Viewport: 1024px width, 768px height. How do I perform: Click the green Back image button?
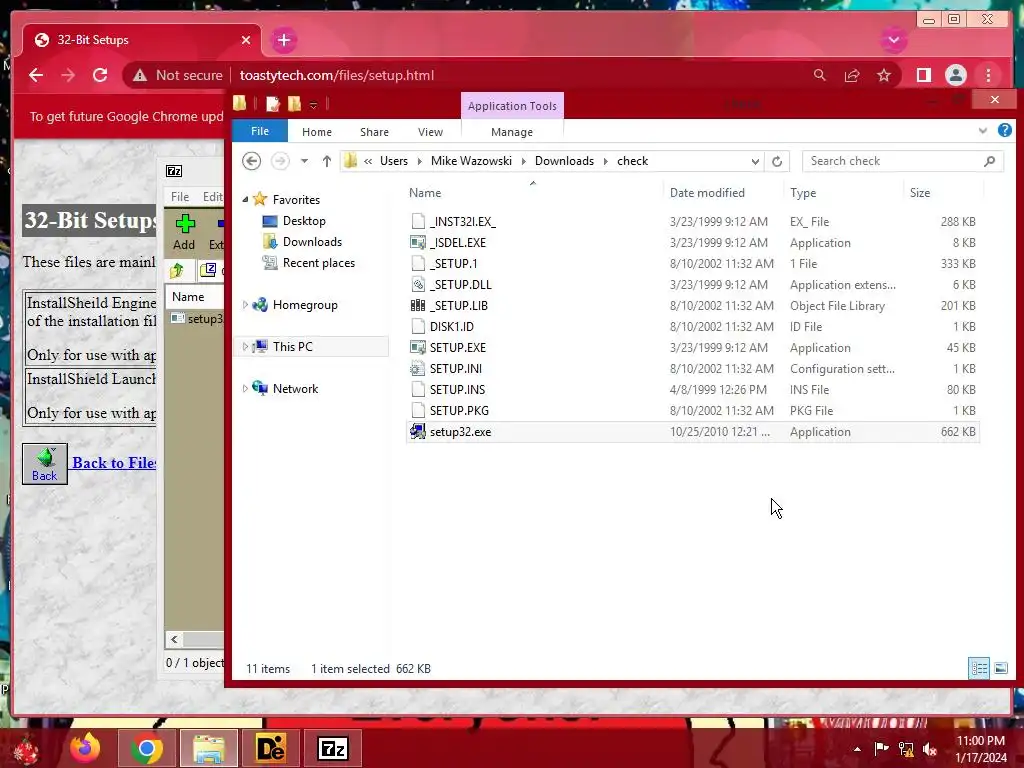coord(44,464)
